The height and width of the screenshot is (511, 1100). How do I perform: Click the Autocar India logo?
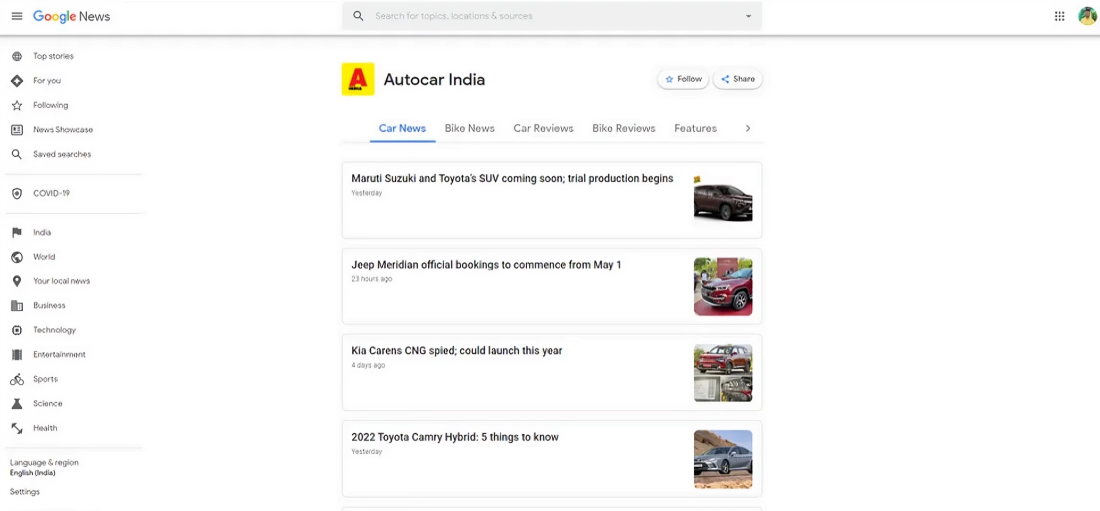pos(358,80)
